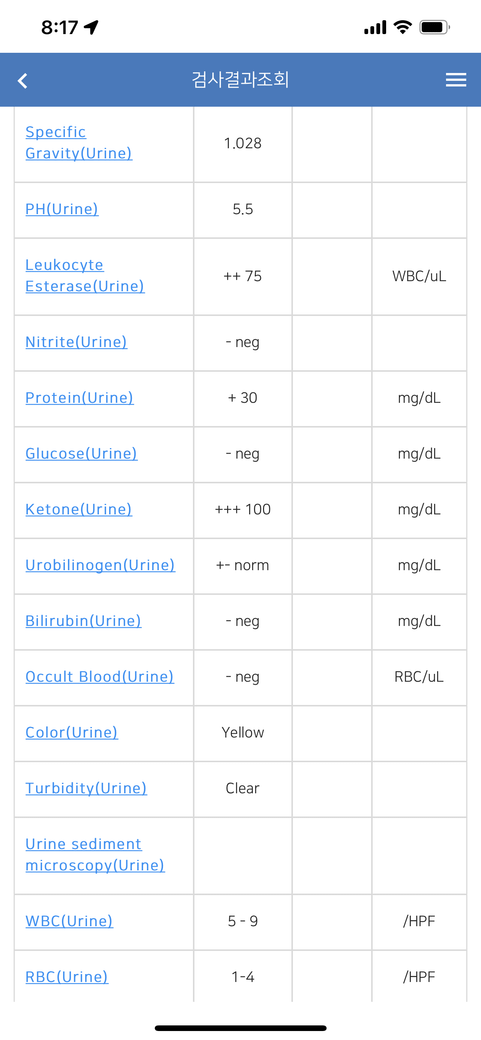This screenshot has width=481, height=1040.
Task: Tap the home indicator bar
Action: pyautogui.click(x=241, y=1028)
